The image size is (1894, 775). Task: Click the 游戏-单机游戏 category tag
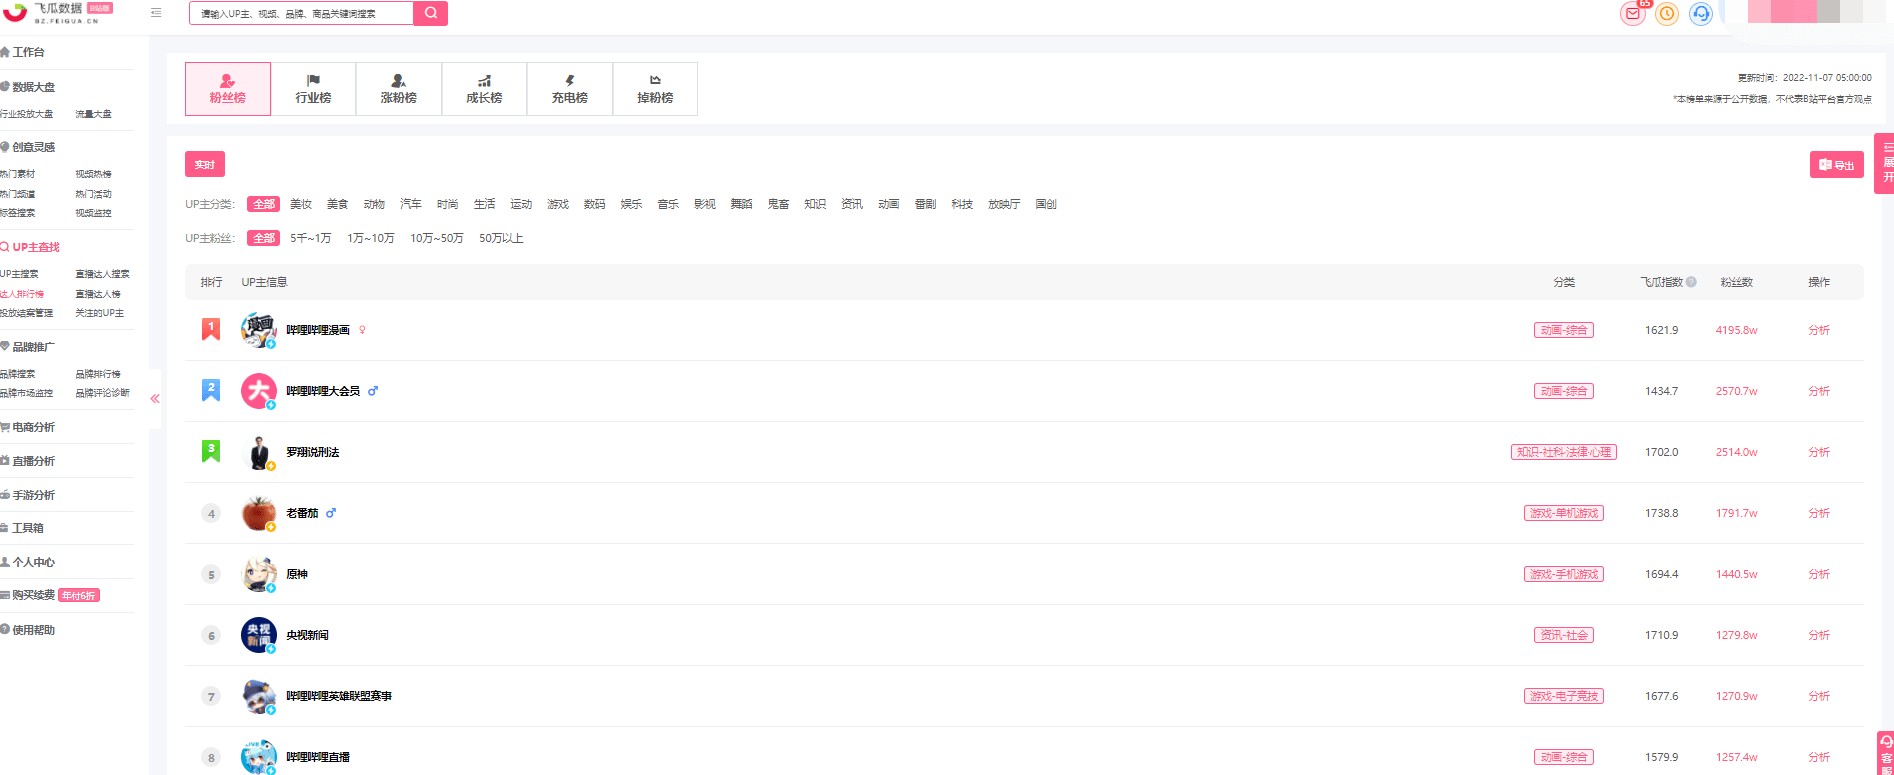pyautogui.click(x=1564, y=513)
